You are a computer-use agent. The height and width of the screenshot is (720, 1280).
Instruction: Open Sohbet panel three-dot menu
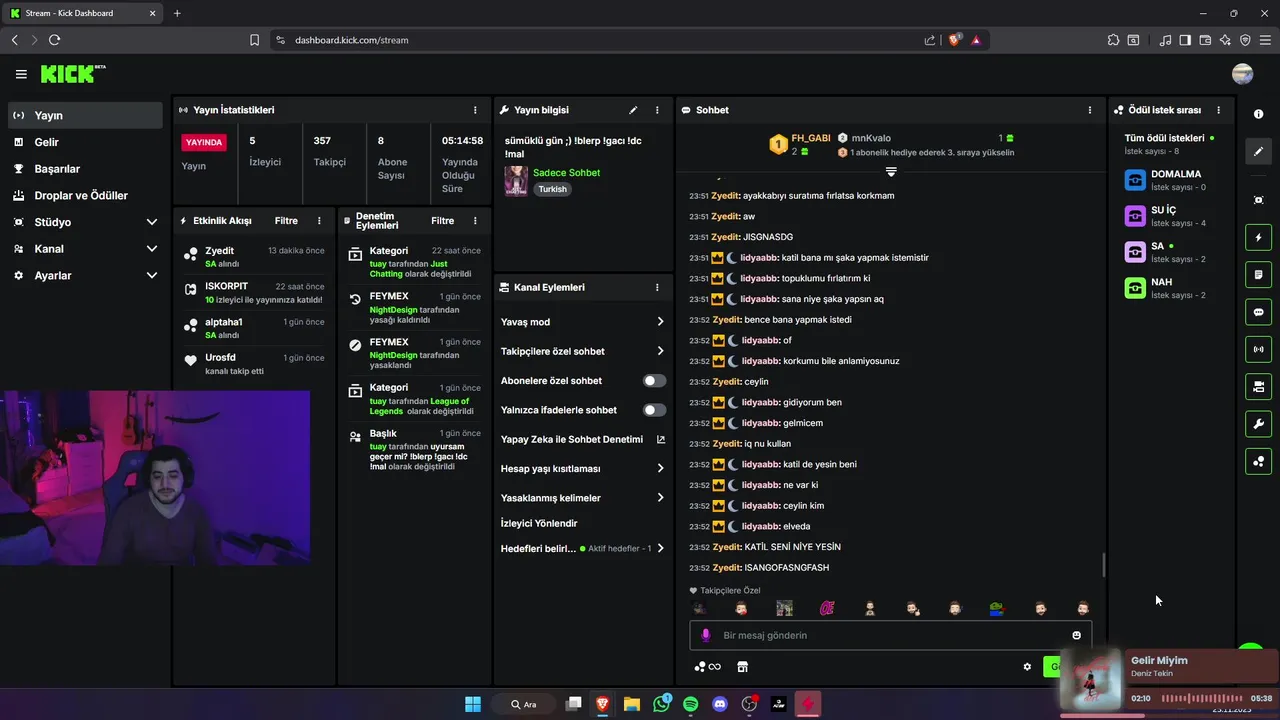pyautogui.click(x=1090, y=110)
